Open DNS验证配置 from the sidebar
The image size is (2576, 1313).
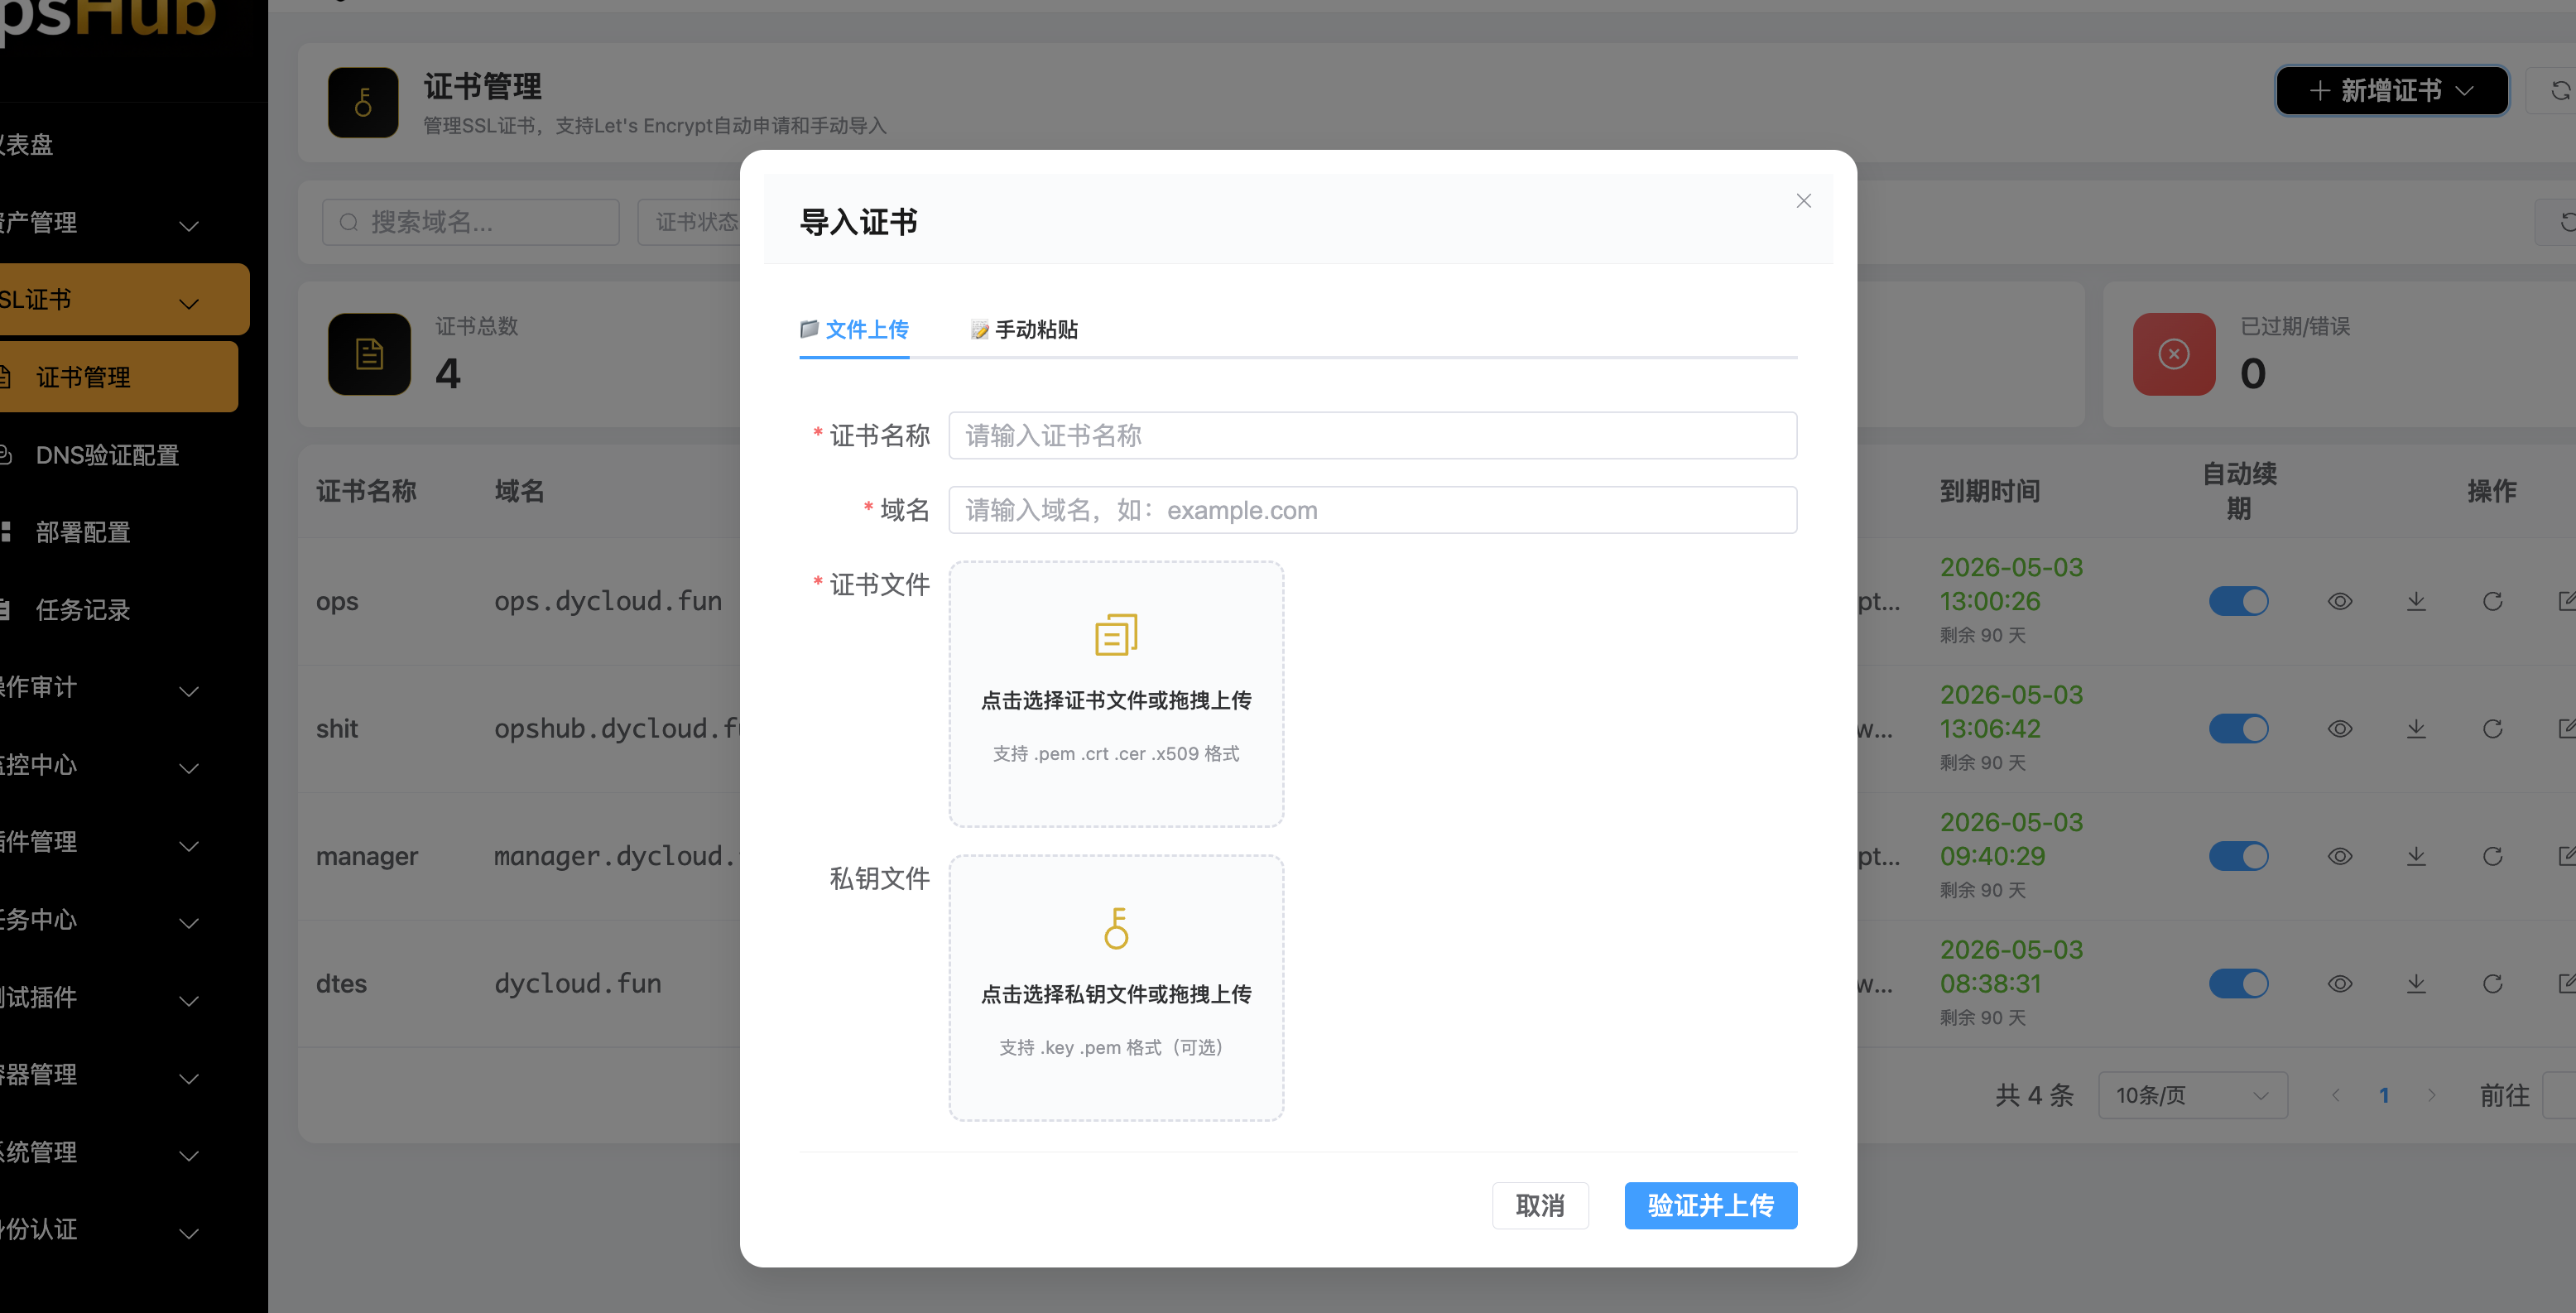pos(107,456)
